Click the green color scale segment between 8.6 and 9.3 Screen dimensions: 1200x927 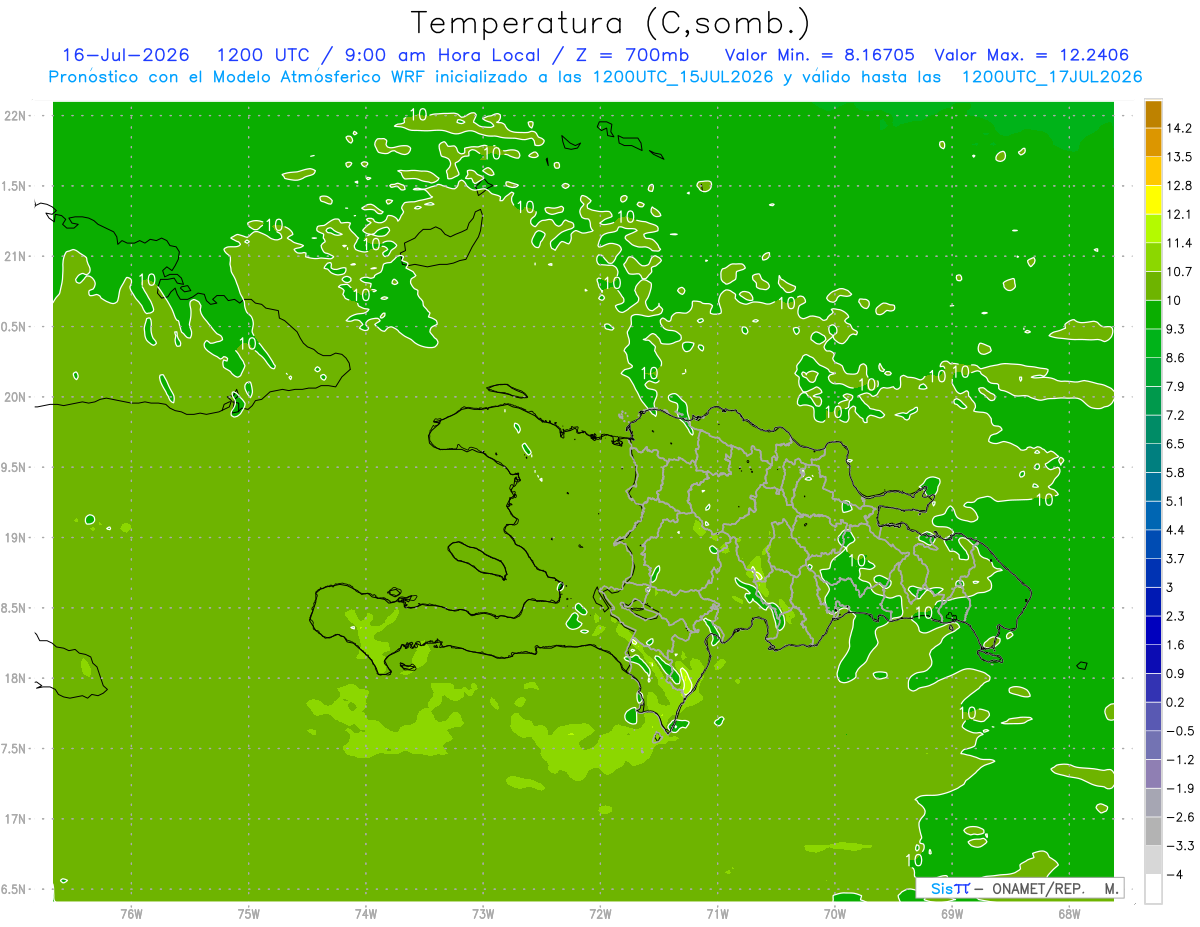coord(1153,343)
